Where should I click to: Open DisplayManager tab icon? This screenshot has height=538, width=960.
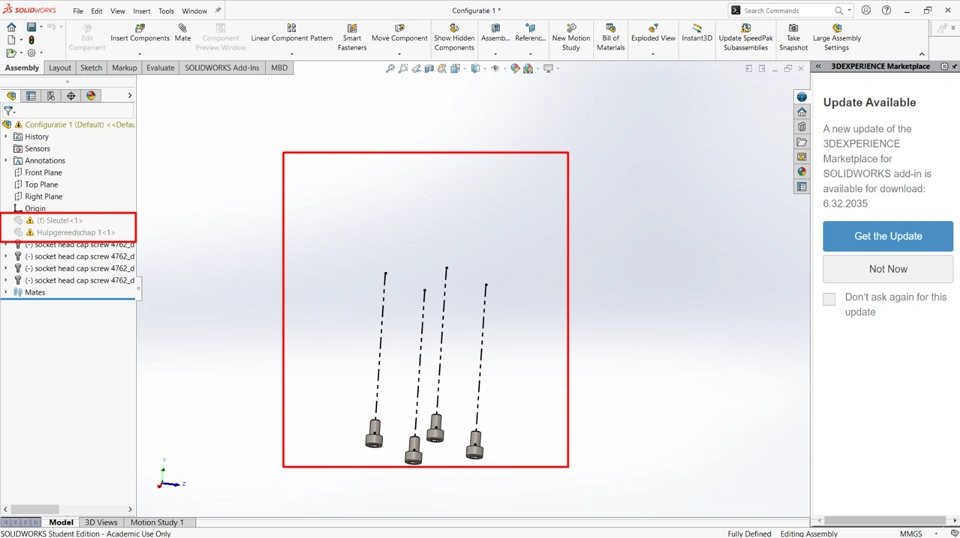(91, 95)
